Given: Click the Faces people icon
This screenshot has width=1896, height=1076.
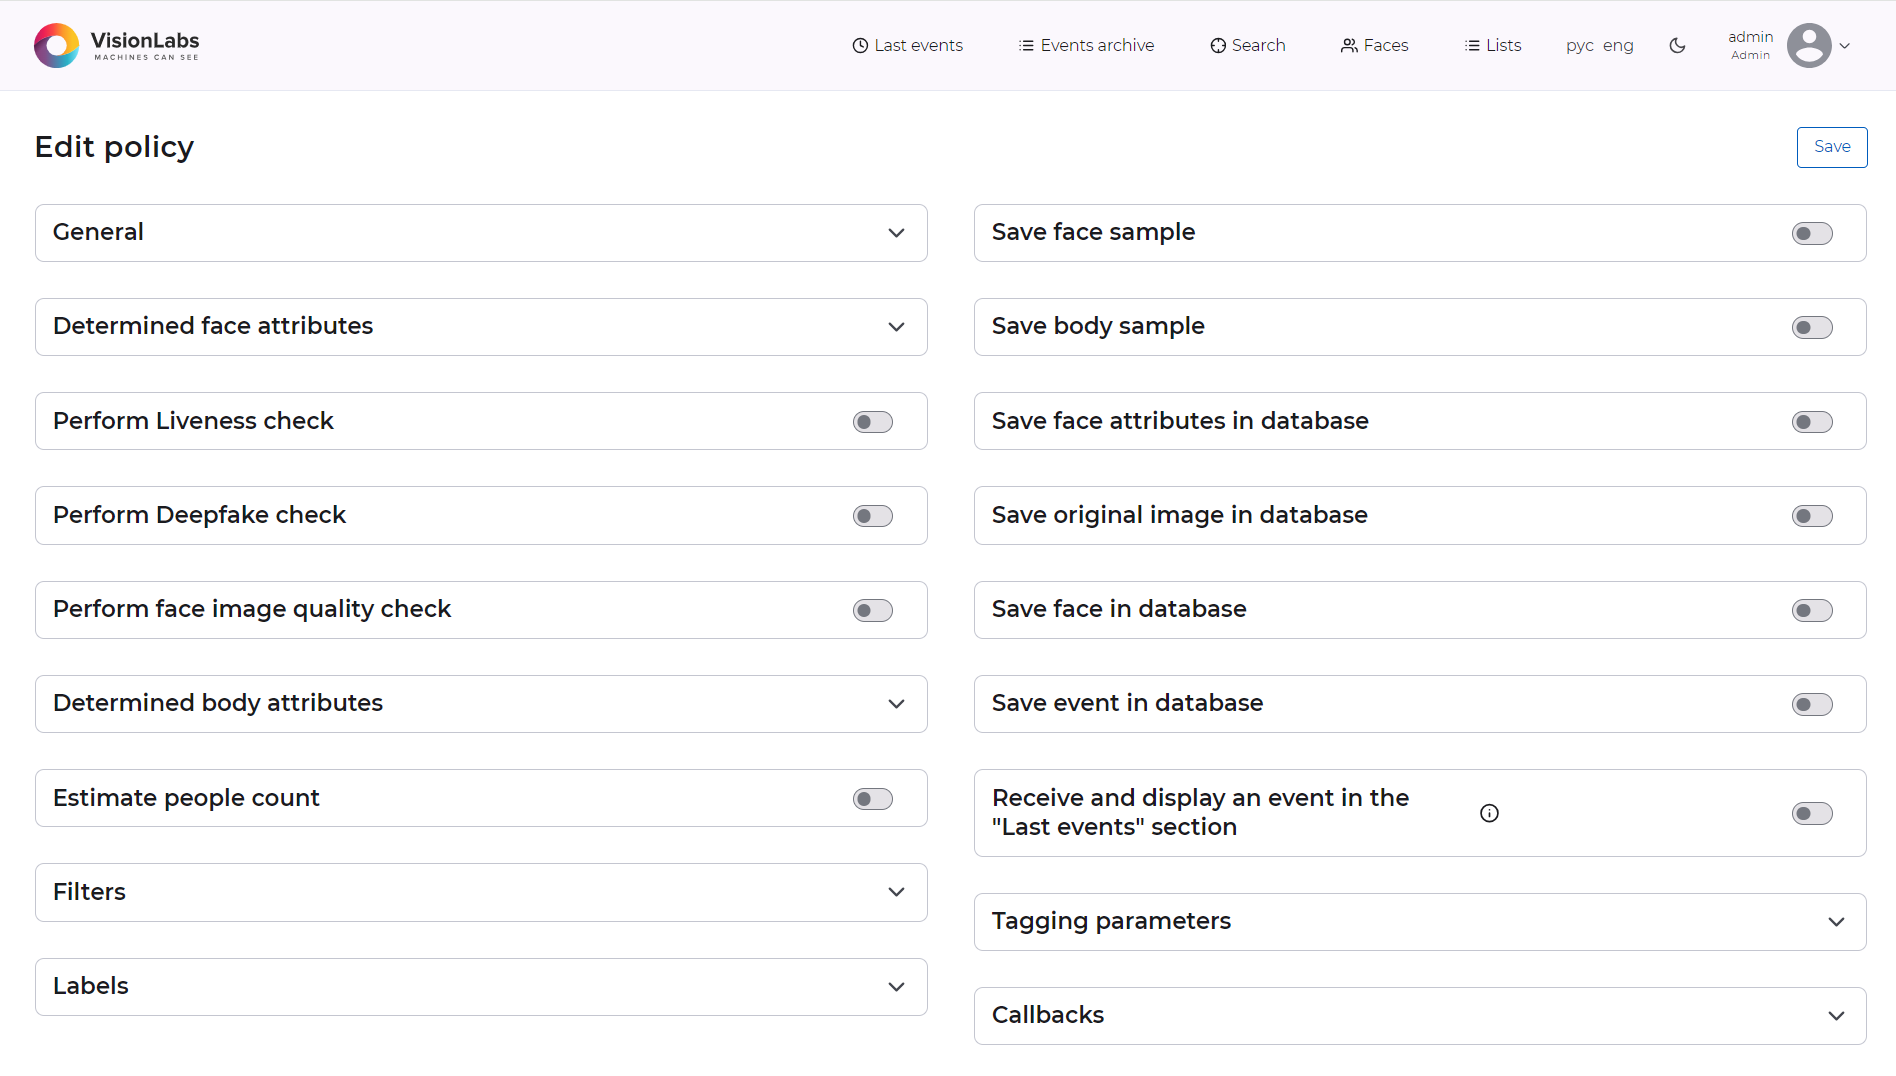Looking at the screenshot, I should pos(1349,45).
